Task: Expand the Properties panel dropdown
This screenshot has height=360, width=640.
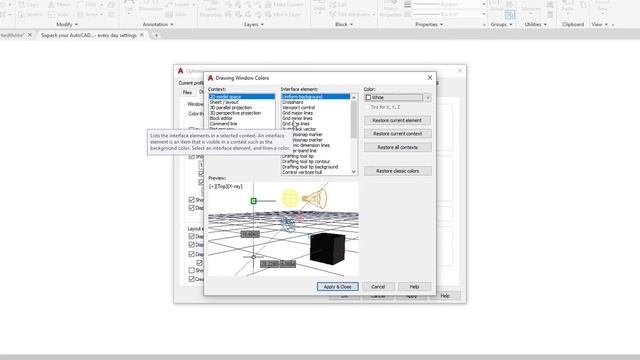Action: 429,24
